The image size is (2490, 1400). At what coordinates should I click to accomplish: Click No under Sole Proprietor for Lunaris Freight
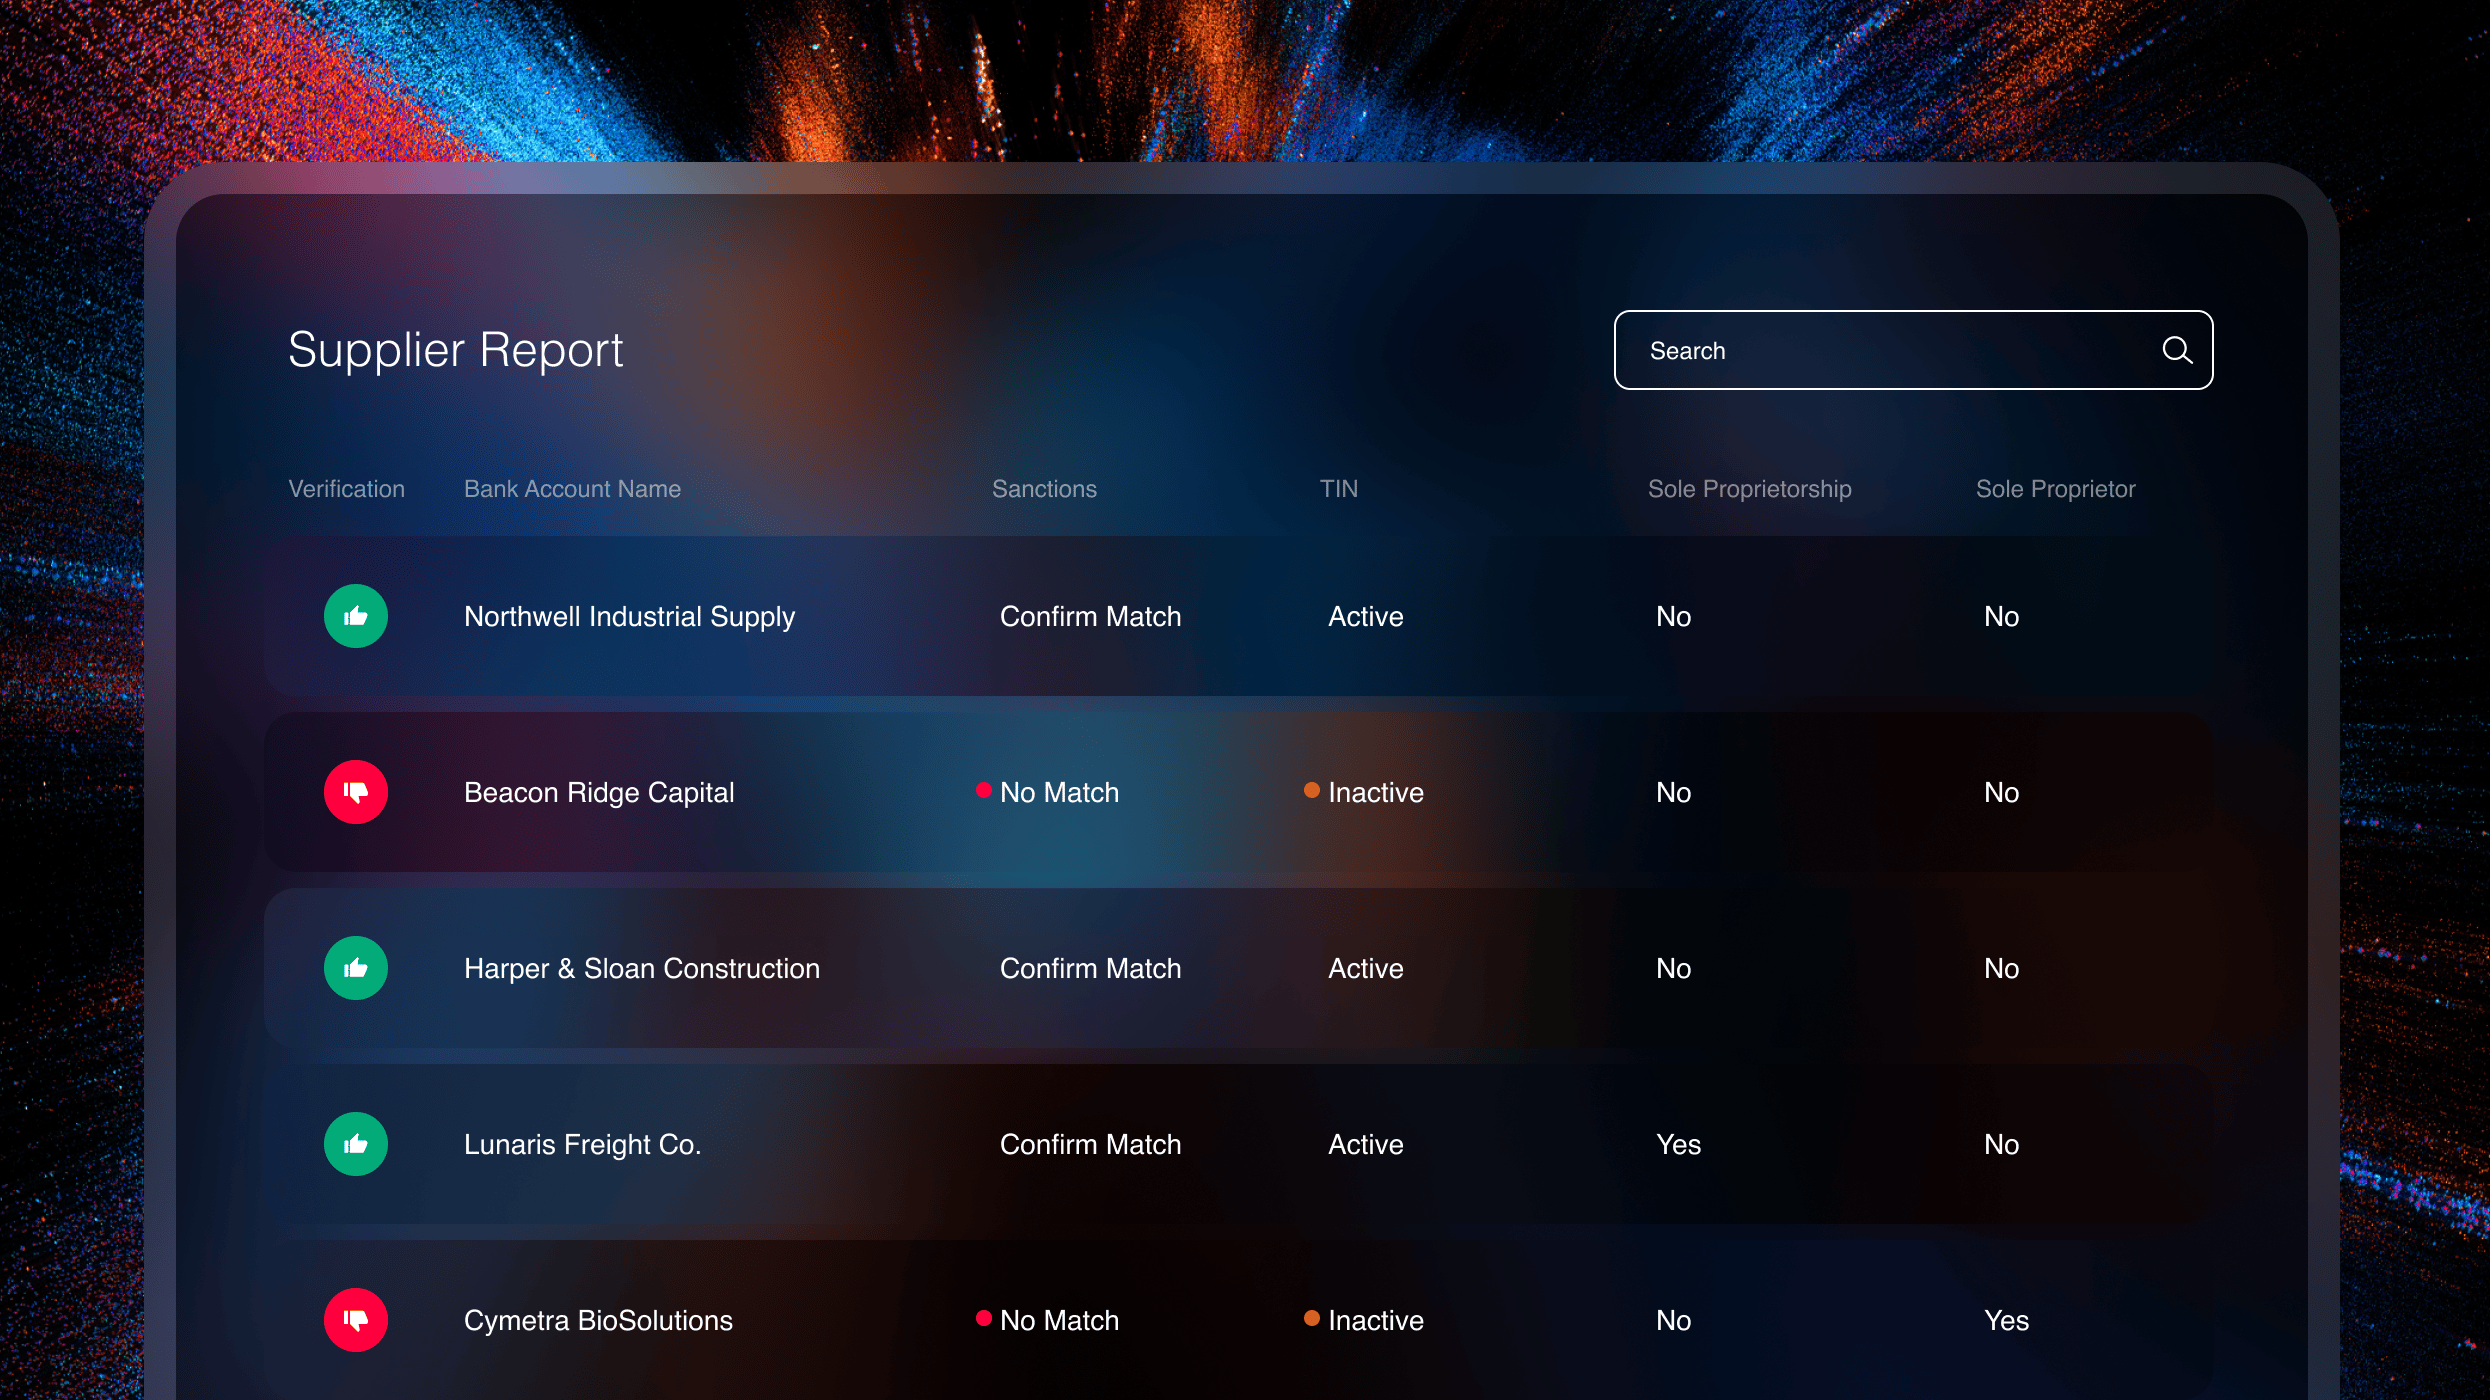(x=2002, y=1144)
